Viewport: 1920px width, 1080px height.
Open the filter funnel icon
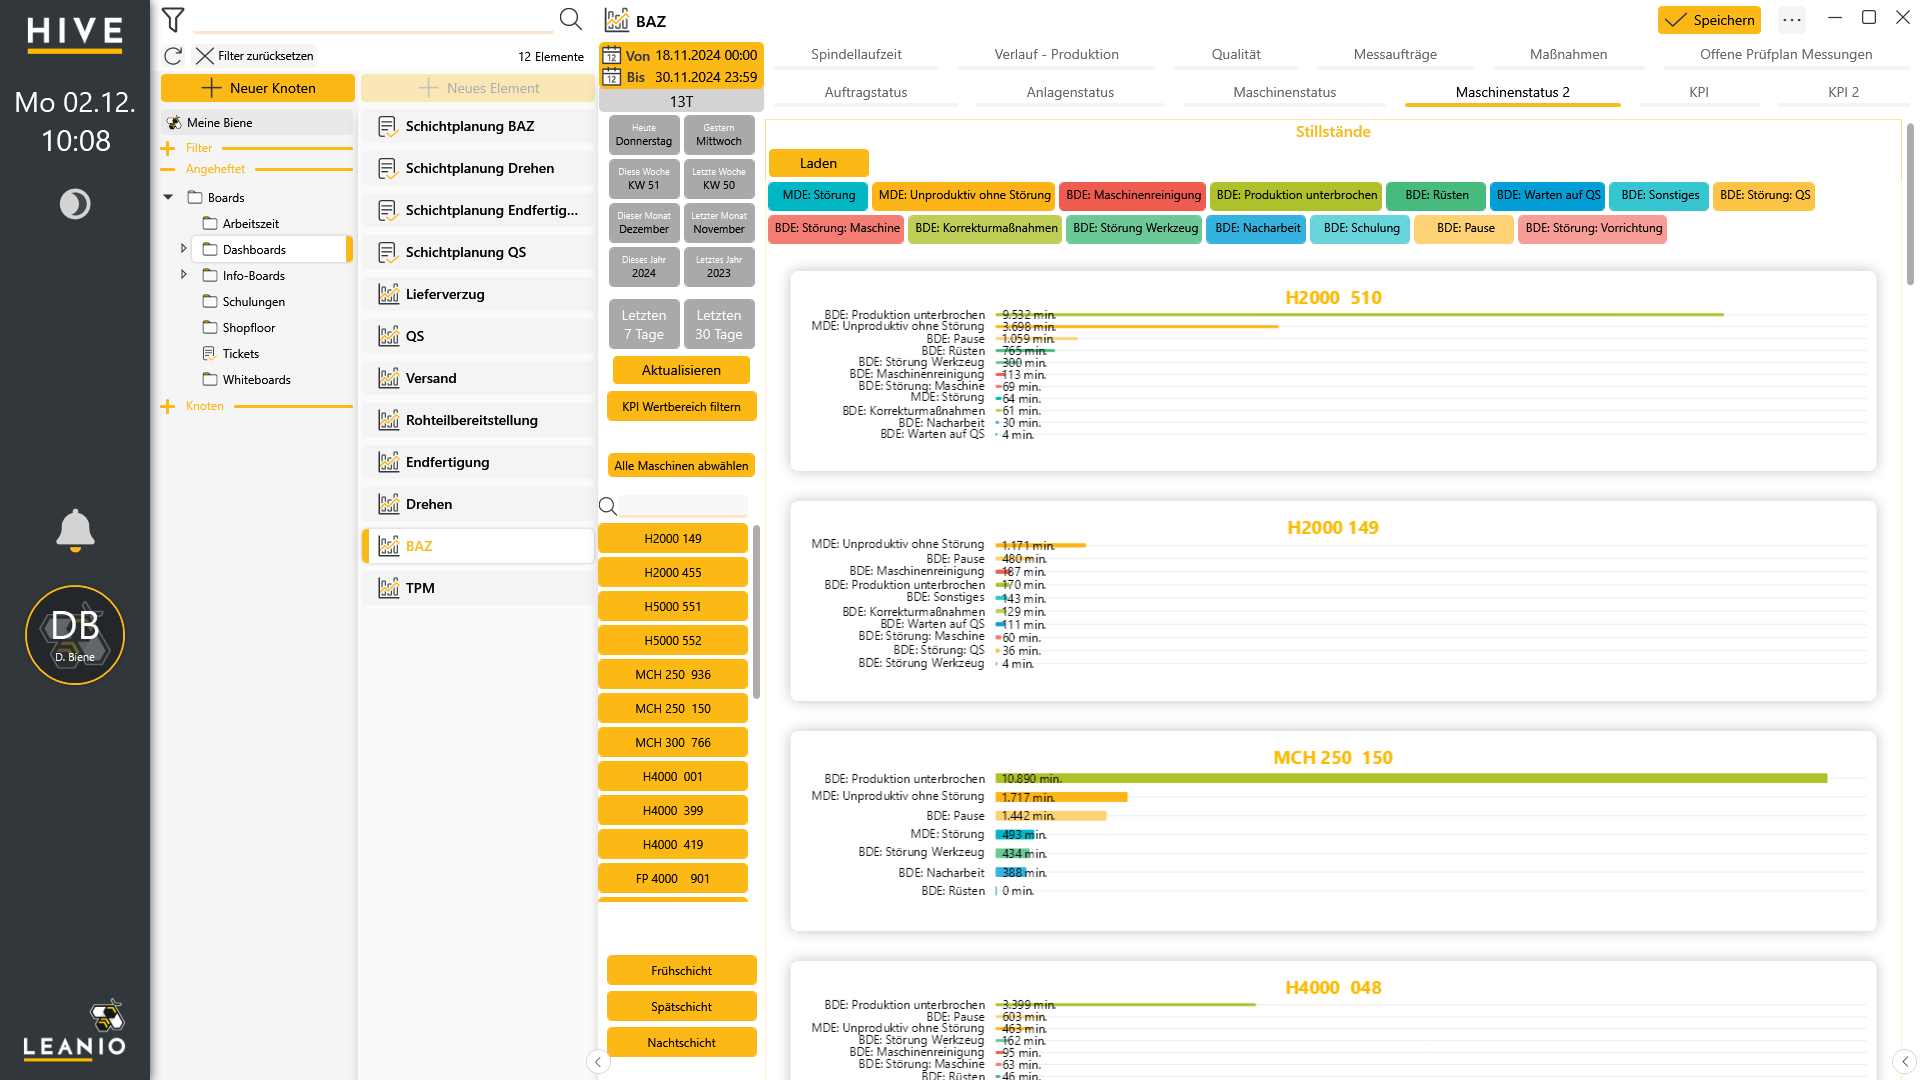173,19
